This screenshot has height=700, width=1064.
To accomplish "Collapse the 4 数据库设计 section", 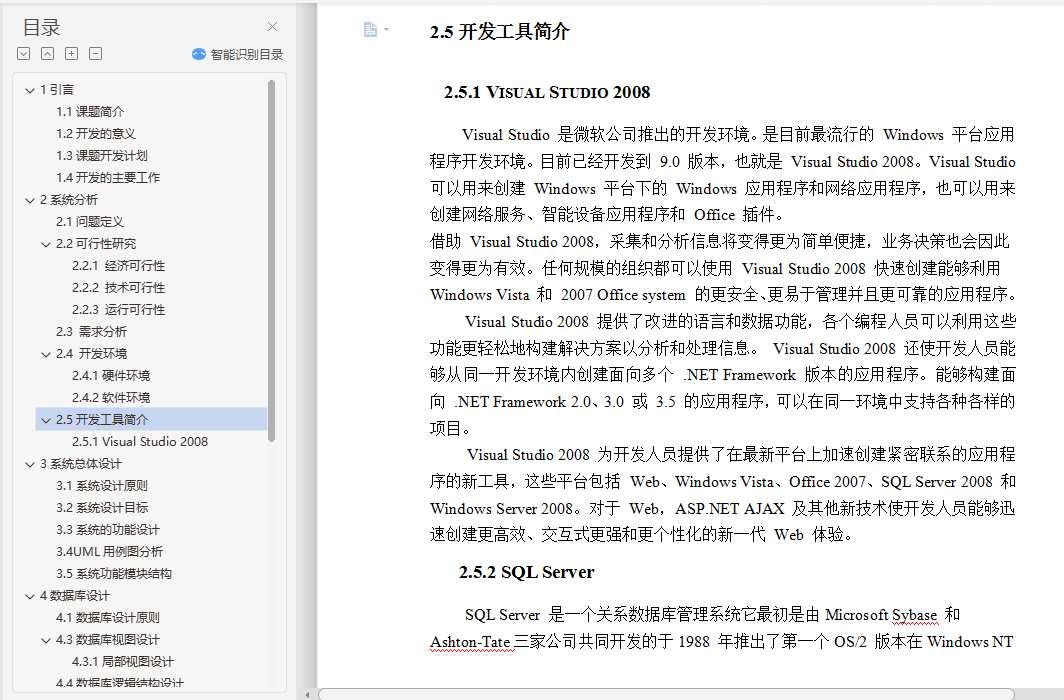I will pyautogui.click(x=30, y=596).
